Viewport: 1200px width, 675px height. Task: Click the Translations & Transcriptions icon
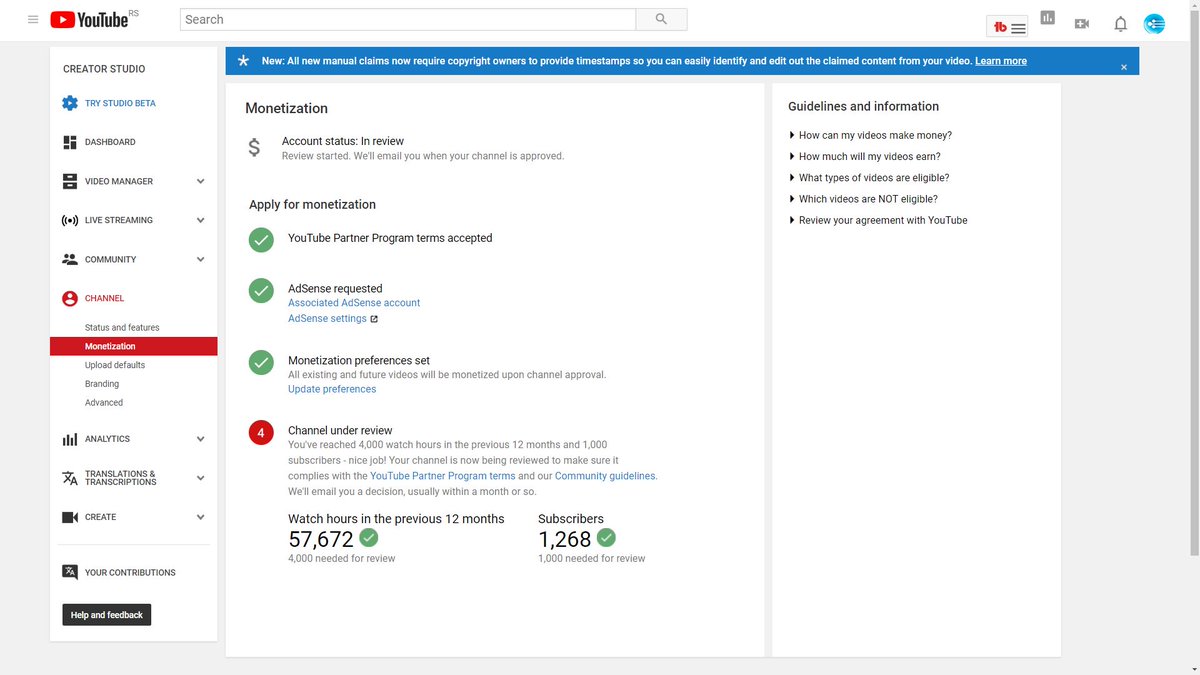[x=70, y=478]
